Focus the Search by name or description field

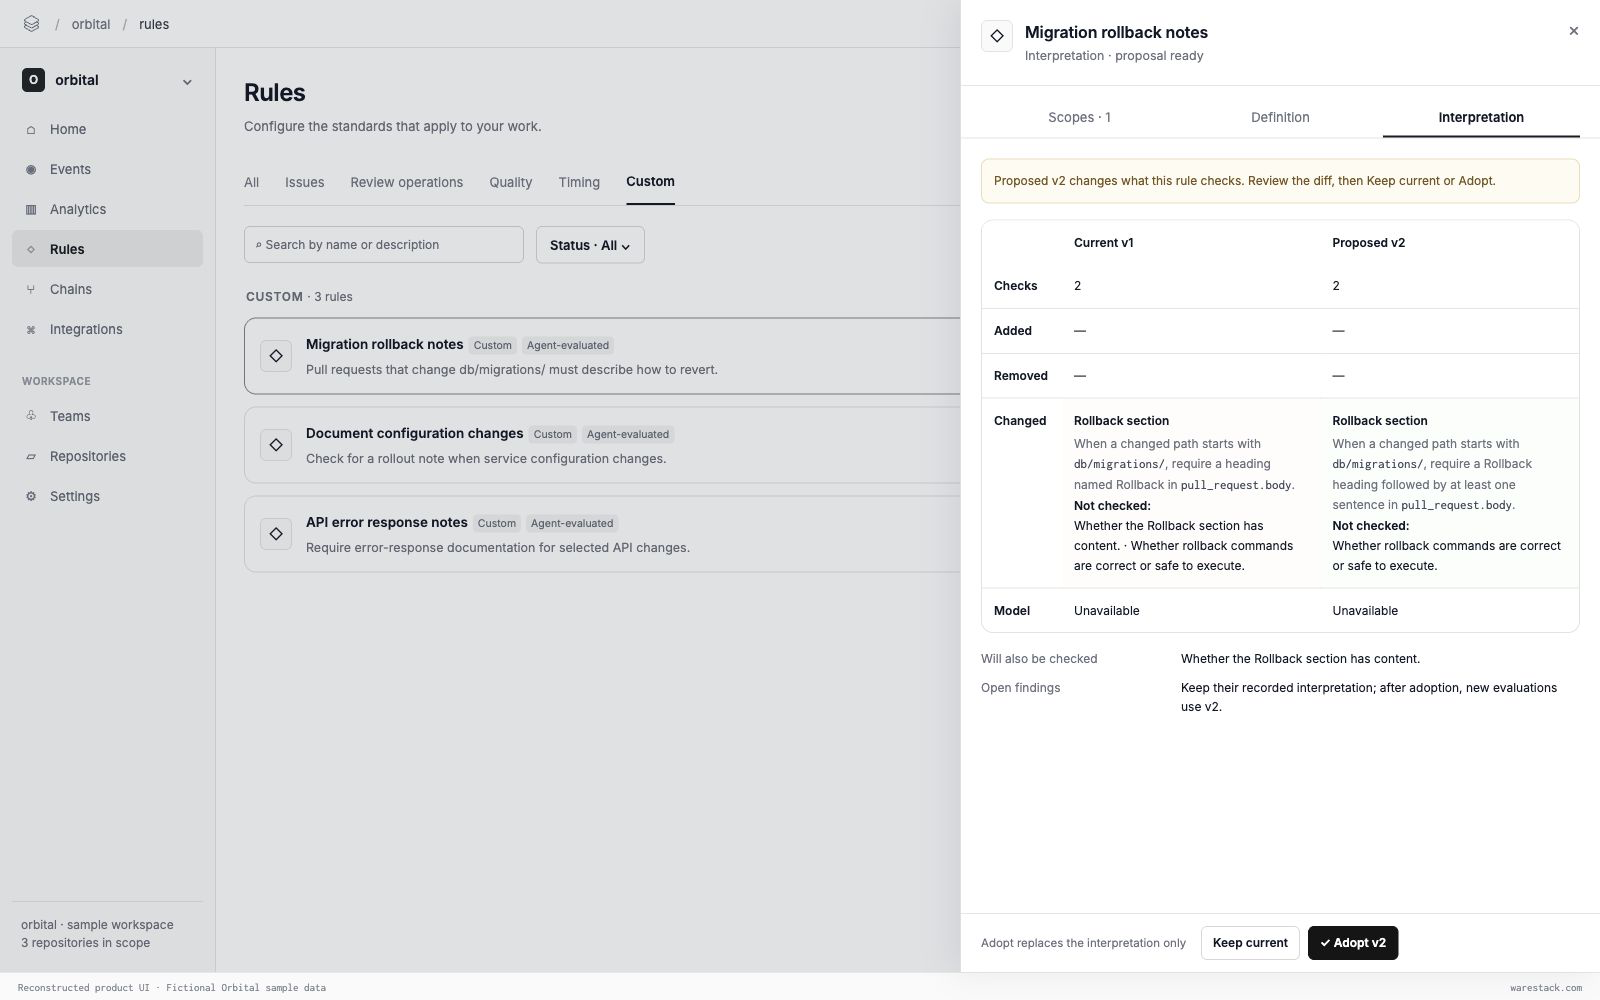[x=384, y=245]
